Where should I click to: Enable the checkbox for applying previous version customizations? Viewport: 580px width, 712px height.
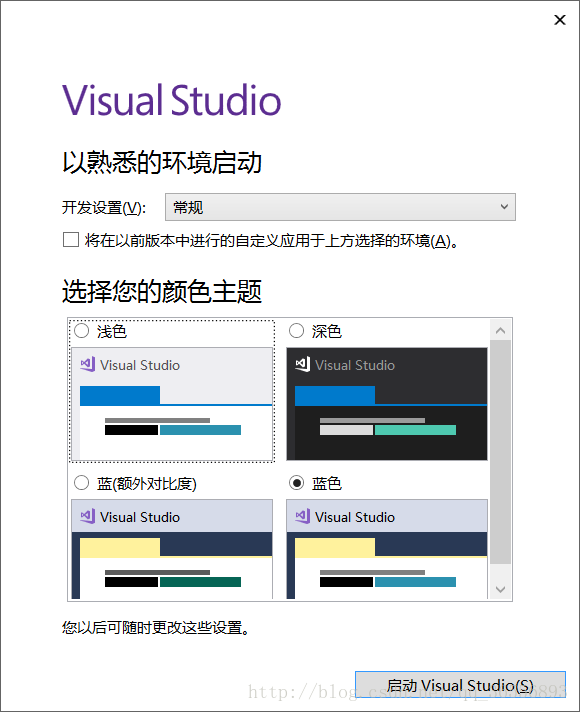pos(71,240)
